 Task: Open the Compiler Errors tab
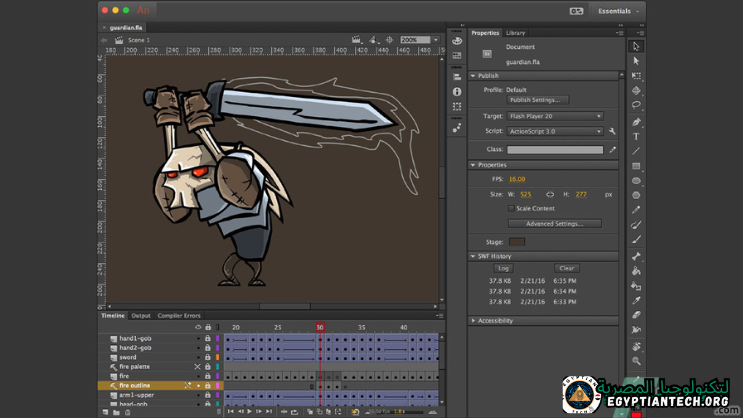(179, 316)
